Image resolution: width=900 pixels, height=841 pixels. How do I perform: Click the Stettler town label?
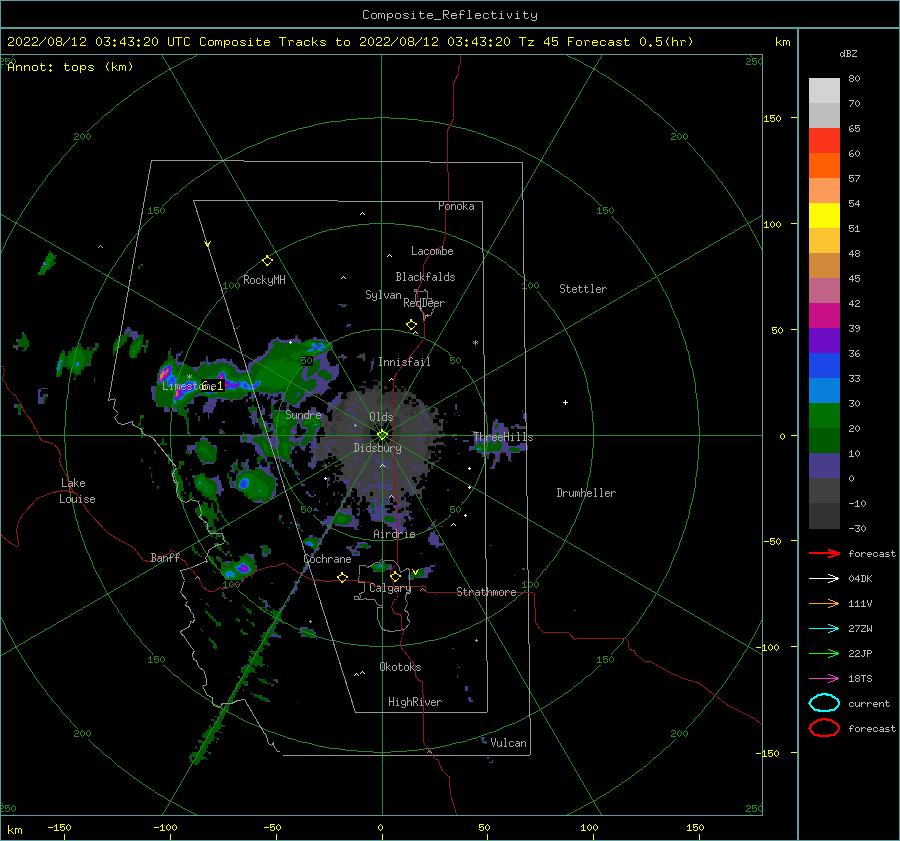point(583,289)
